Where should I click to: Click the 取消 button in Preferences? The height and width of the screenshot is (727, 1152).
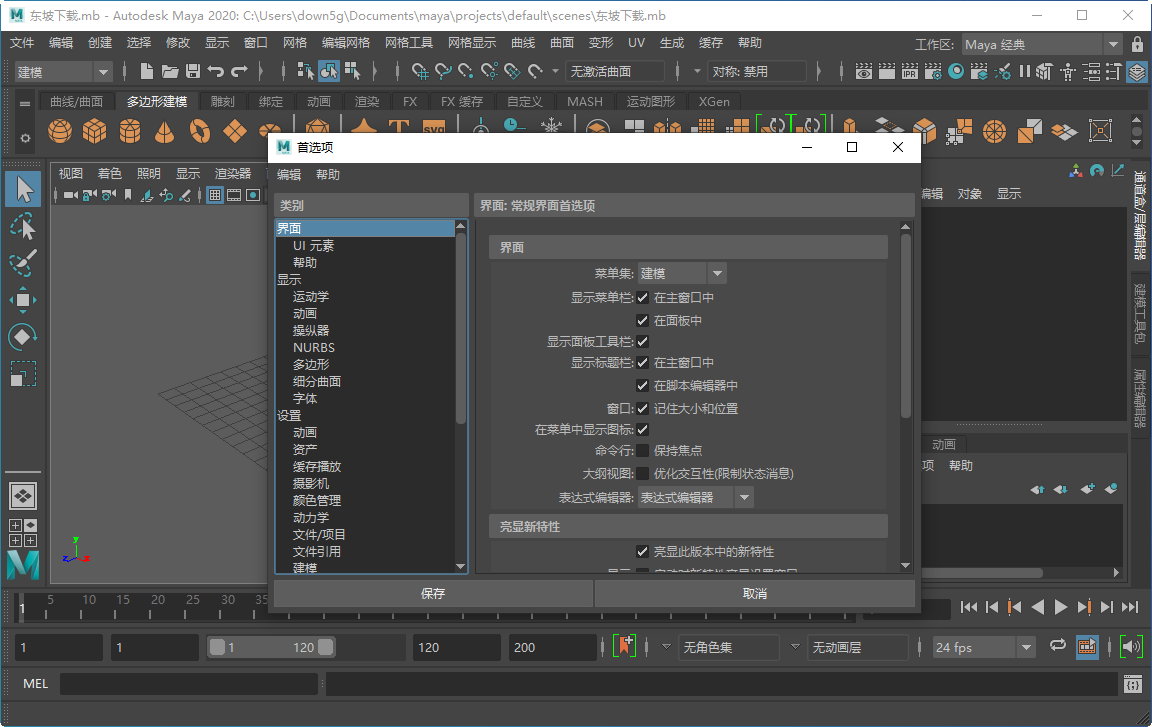tap(755, 593)
